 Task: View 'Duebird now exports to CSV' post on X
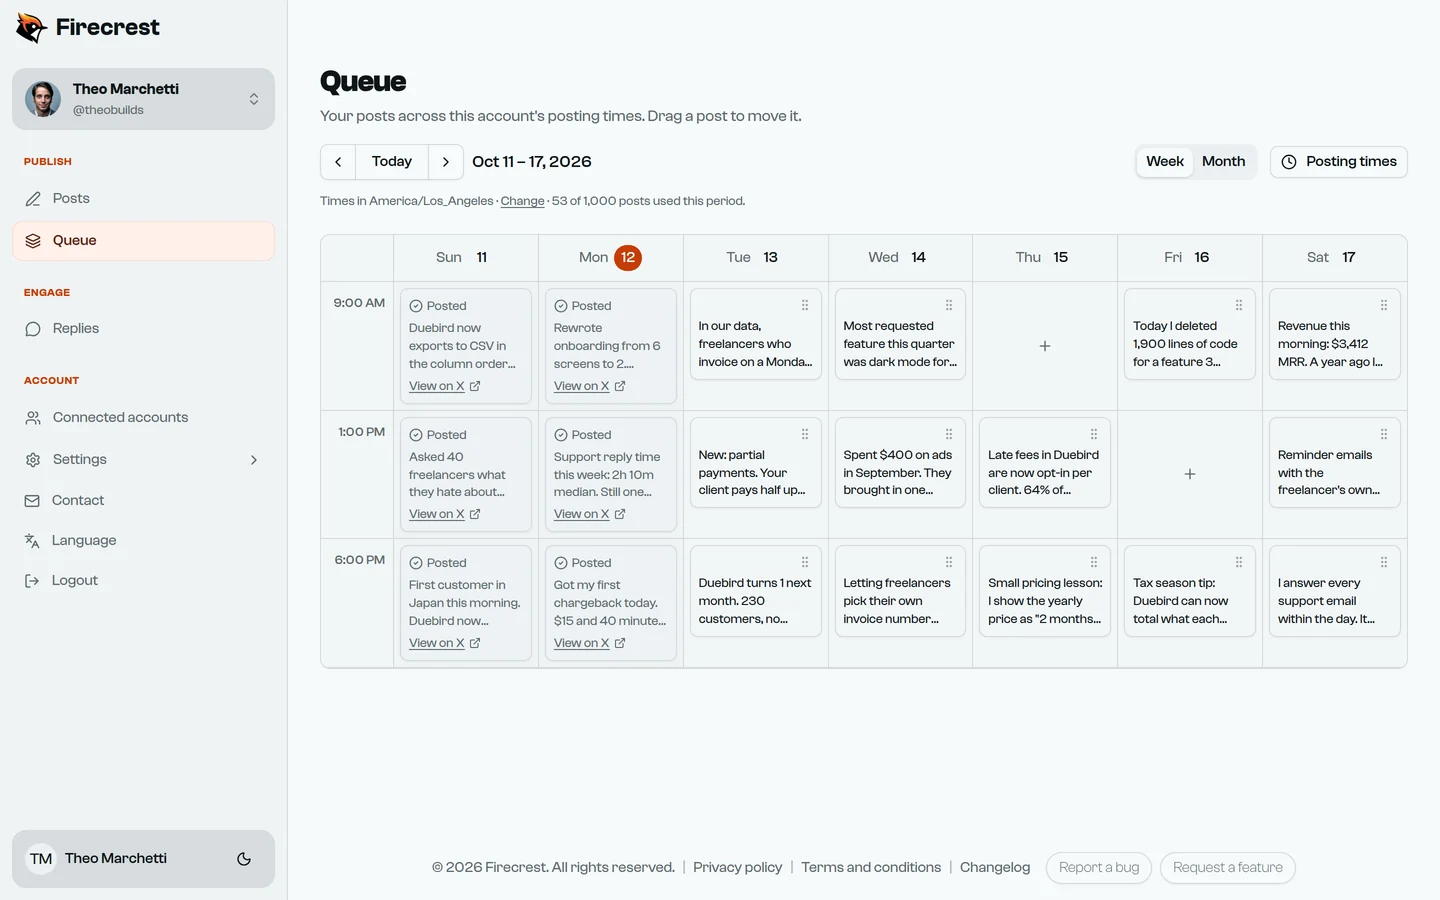pos(445,386)
